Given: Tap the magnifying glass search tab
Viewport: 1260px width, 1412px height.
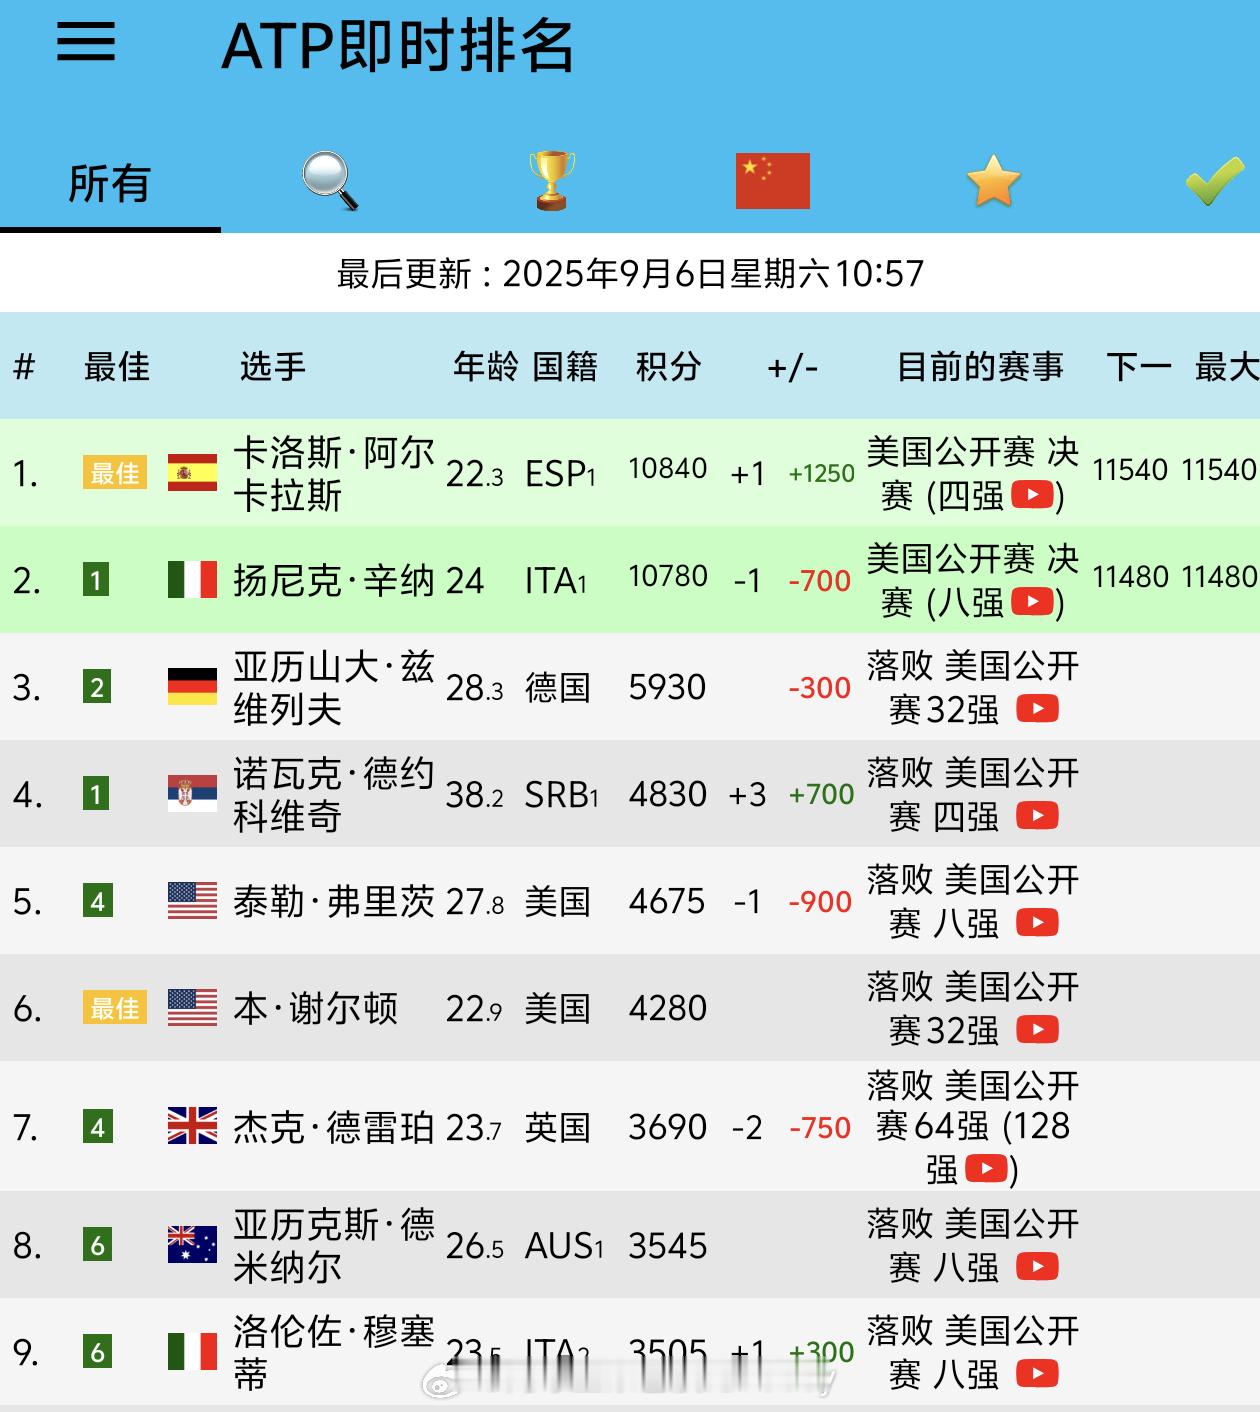Looking at the screenshot, I should click(x=330, y=180).
